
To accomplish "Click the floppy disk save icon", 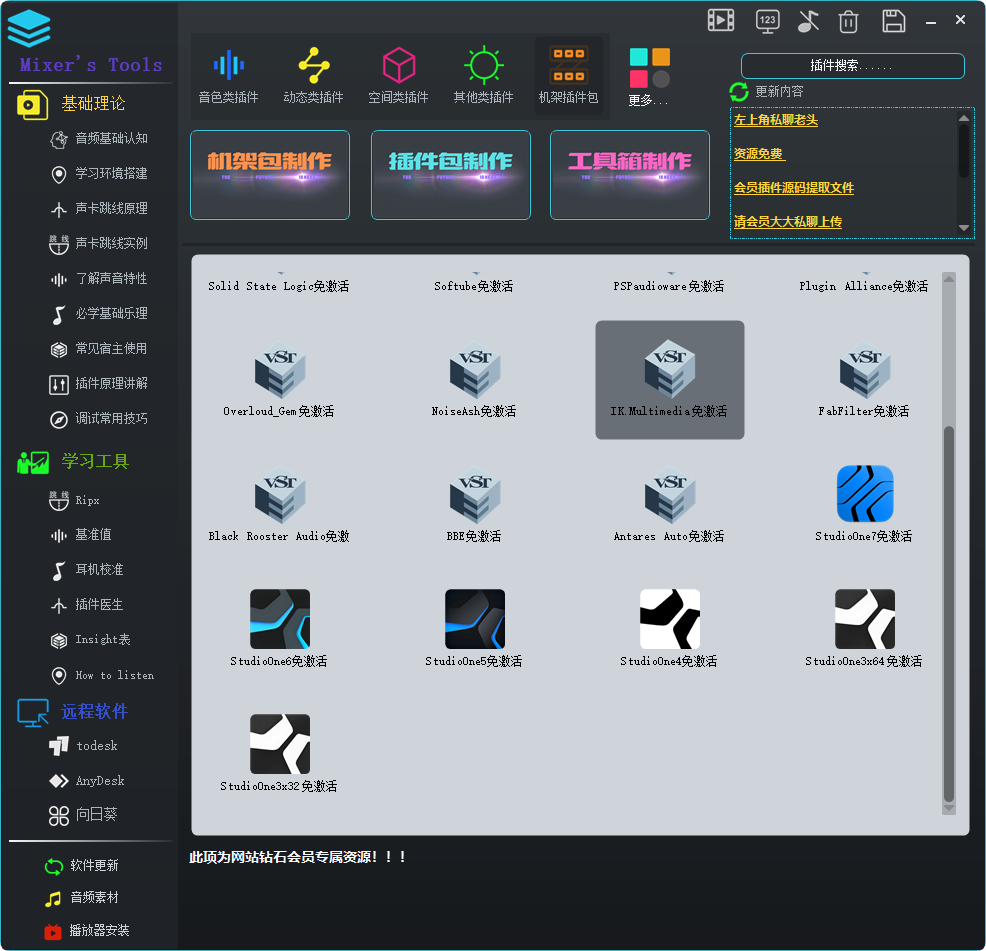I will 894,21.
